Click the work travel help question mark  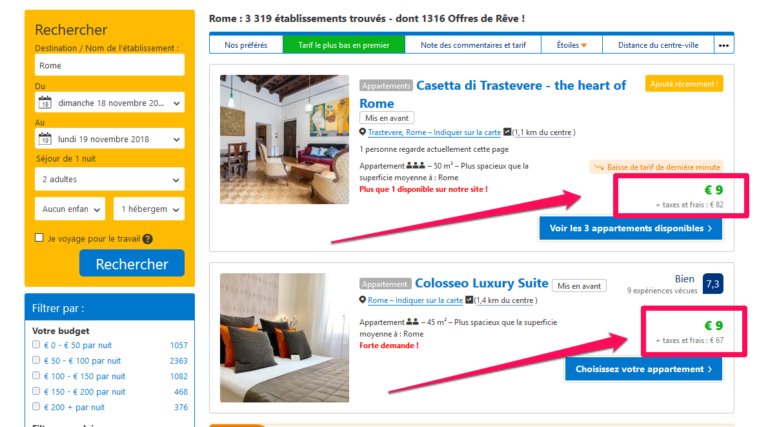pos(147,239)
